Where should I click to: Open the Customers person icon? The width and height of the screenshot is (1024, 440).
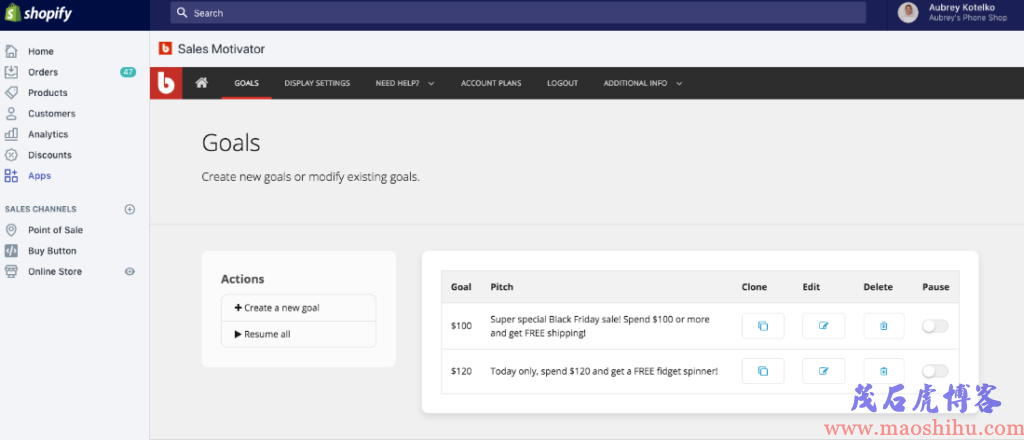pyautogui.click(x=11, y=114)
